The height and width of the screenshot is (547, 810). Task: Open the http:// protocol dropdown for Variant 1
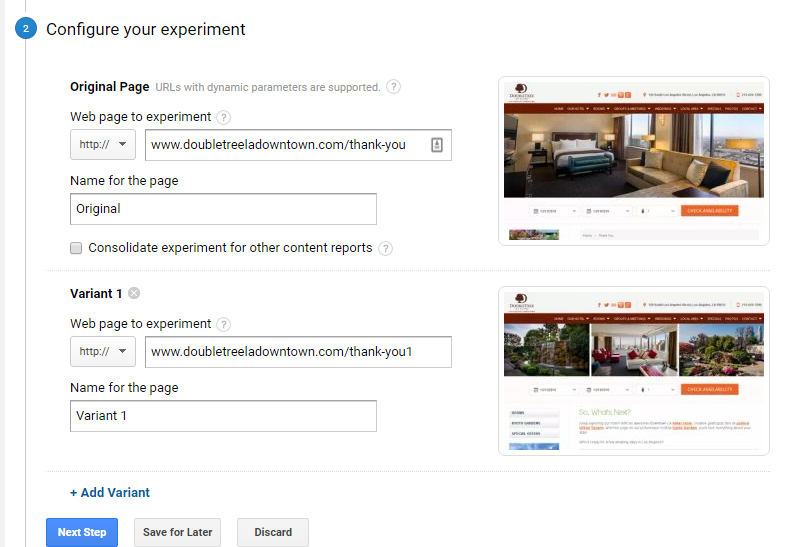[103, 352]
